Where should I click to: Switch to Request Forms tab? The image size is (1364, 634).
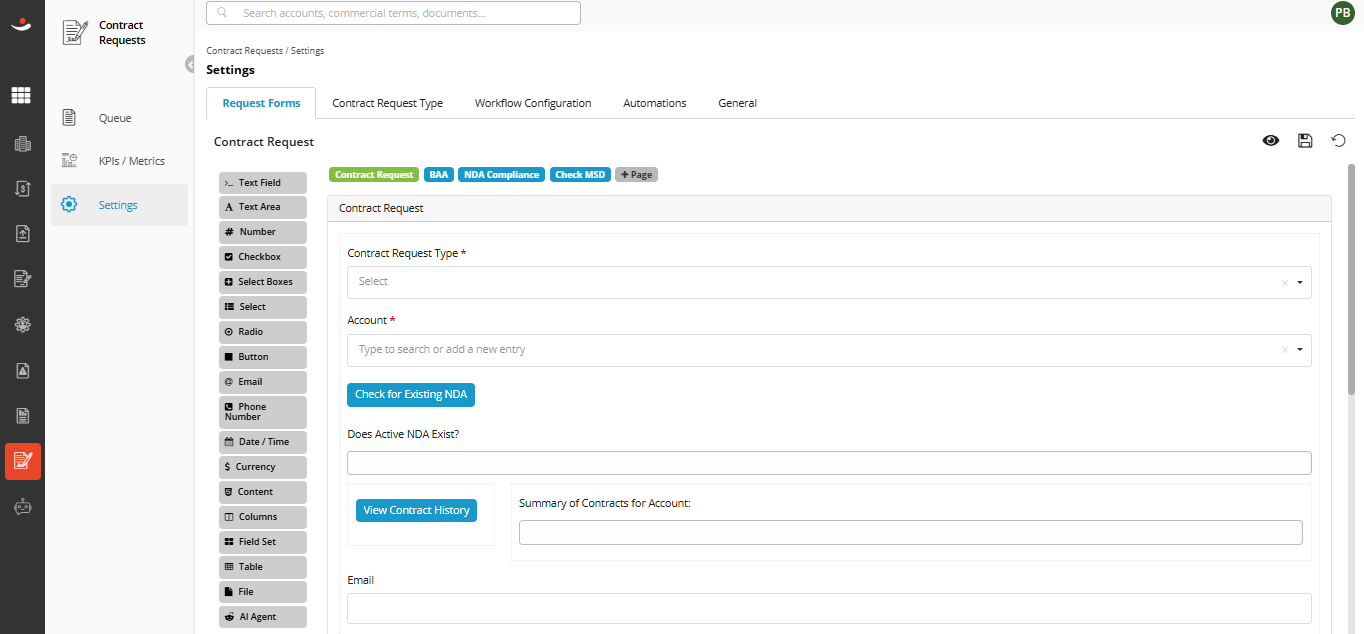coord(261,103)
